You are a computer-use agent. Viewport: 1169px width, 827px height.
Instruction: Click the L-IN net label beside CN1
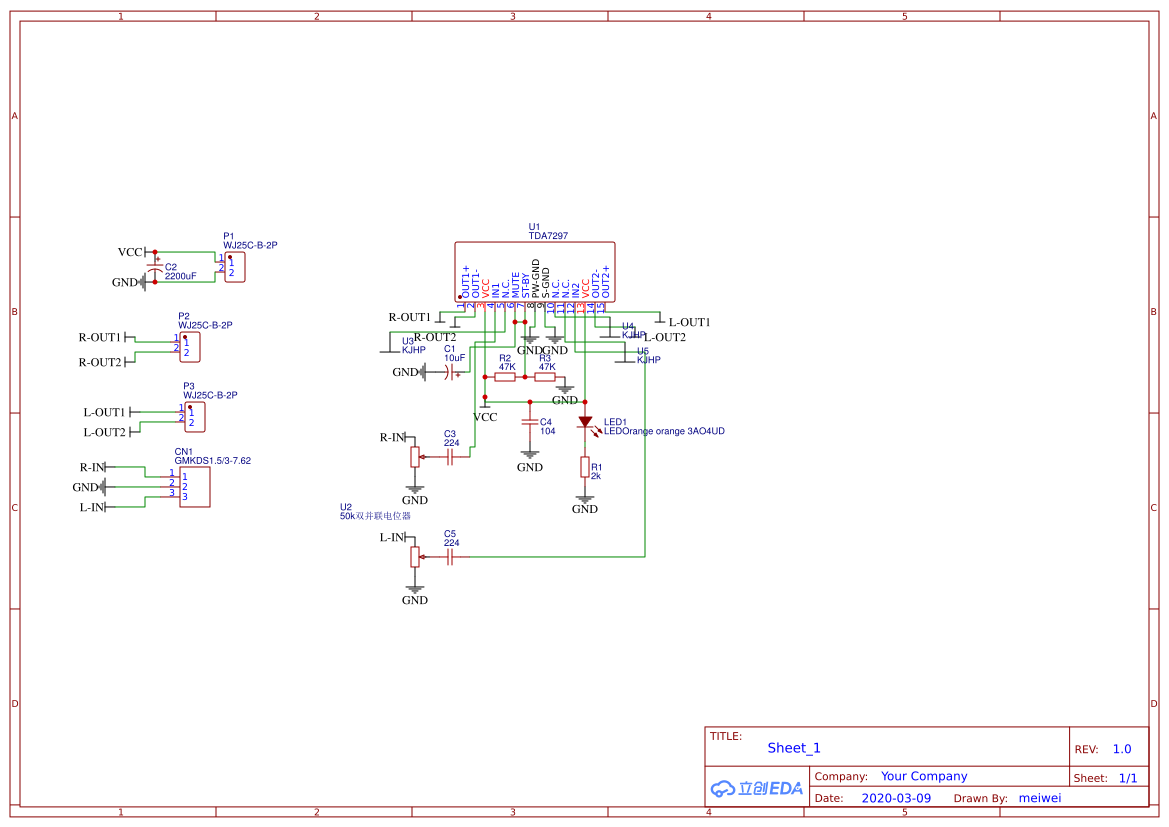pos(92,508)
